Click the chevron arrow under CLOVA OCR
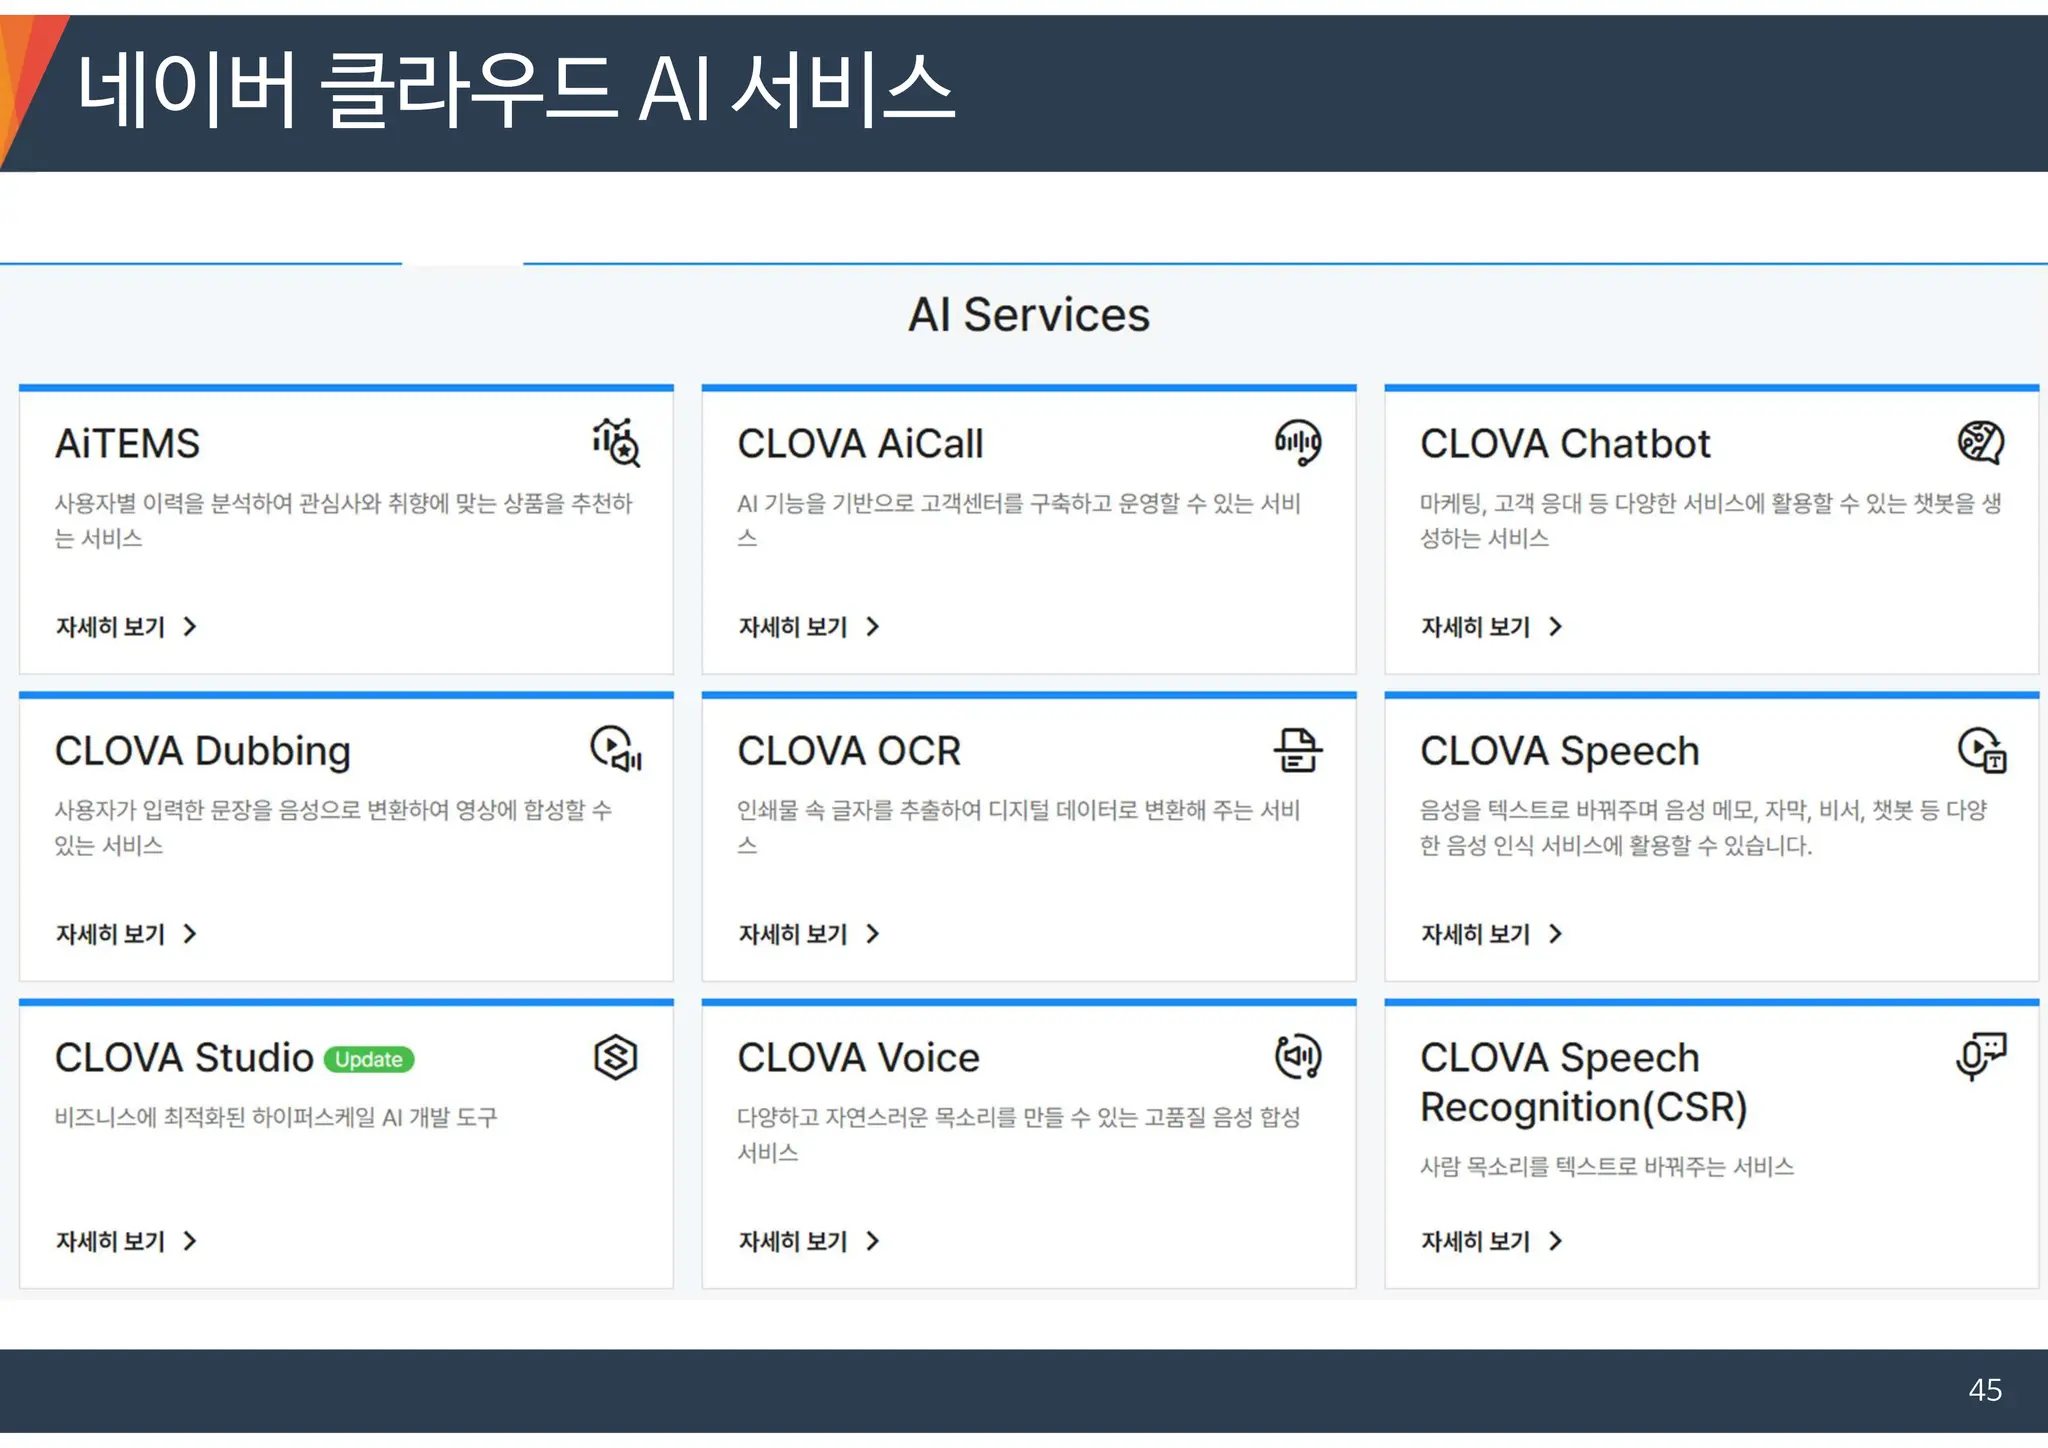Viewport: 2048px width, 1448px height. pyautogui.click(x=872, y=934)
